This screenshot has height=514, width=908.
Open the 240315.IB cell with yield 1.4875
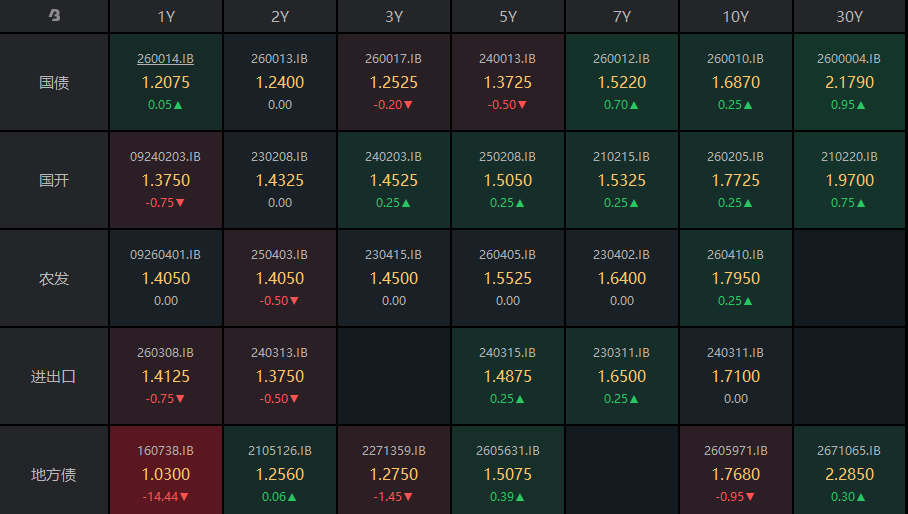click(x=508, y=376)
